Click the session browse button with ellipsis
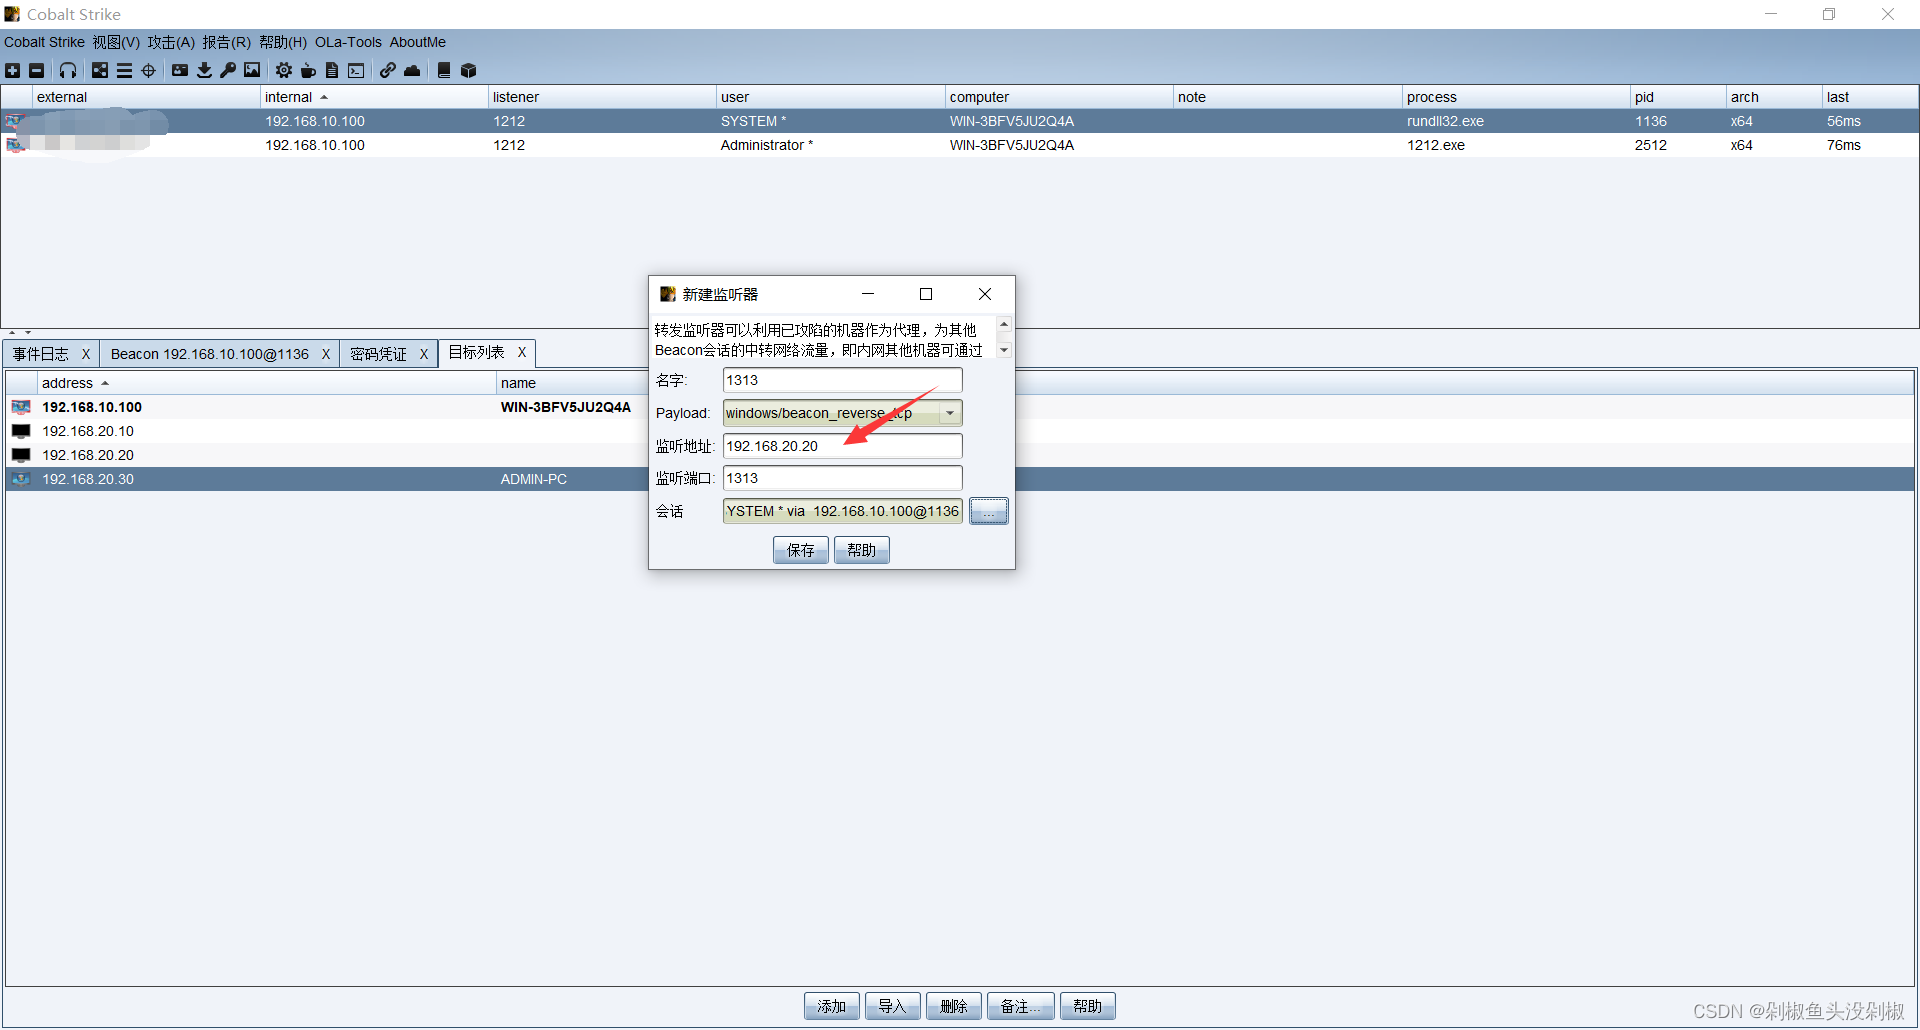Screen dimensions: 1920x1030 (x=989, y=511)
